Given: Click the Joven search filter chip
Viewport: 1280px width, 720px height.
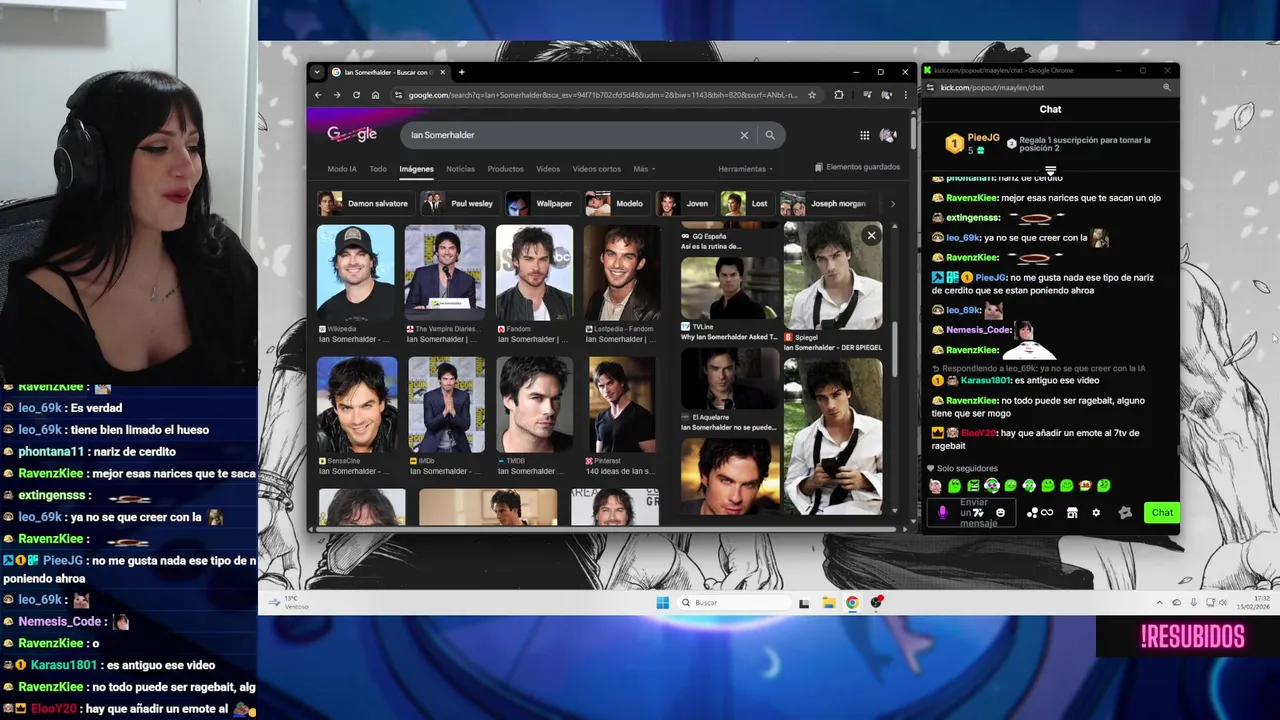Looking at the screenshot, I should tap(685, 204).
